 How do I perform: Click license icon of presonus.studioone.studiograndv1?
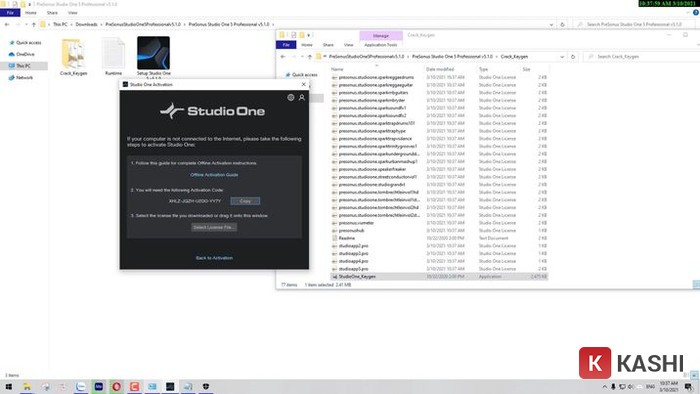334,185
